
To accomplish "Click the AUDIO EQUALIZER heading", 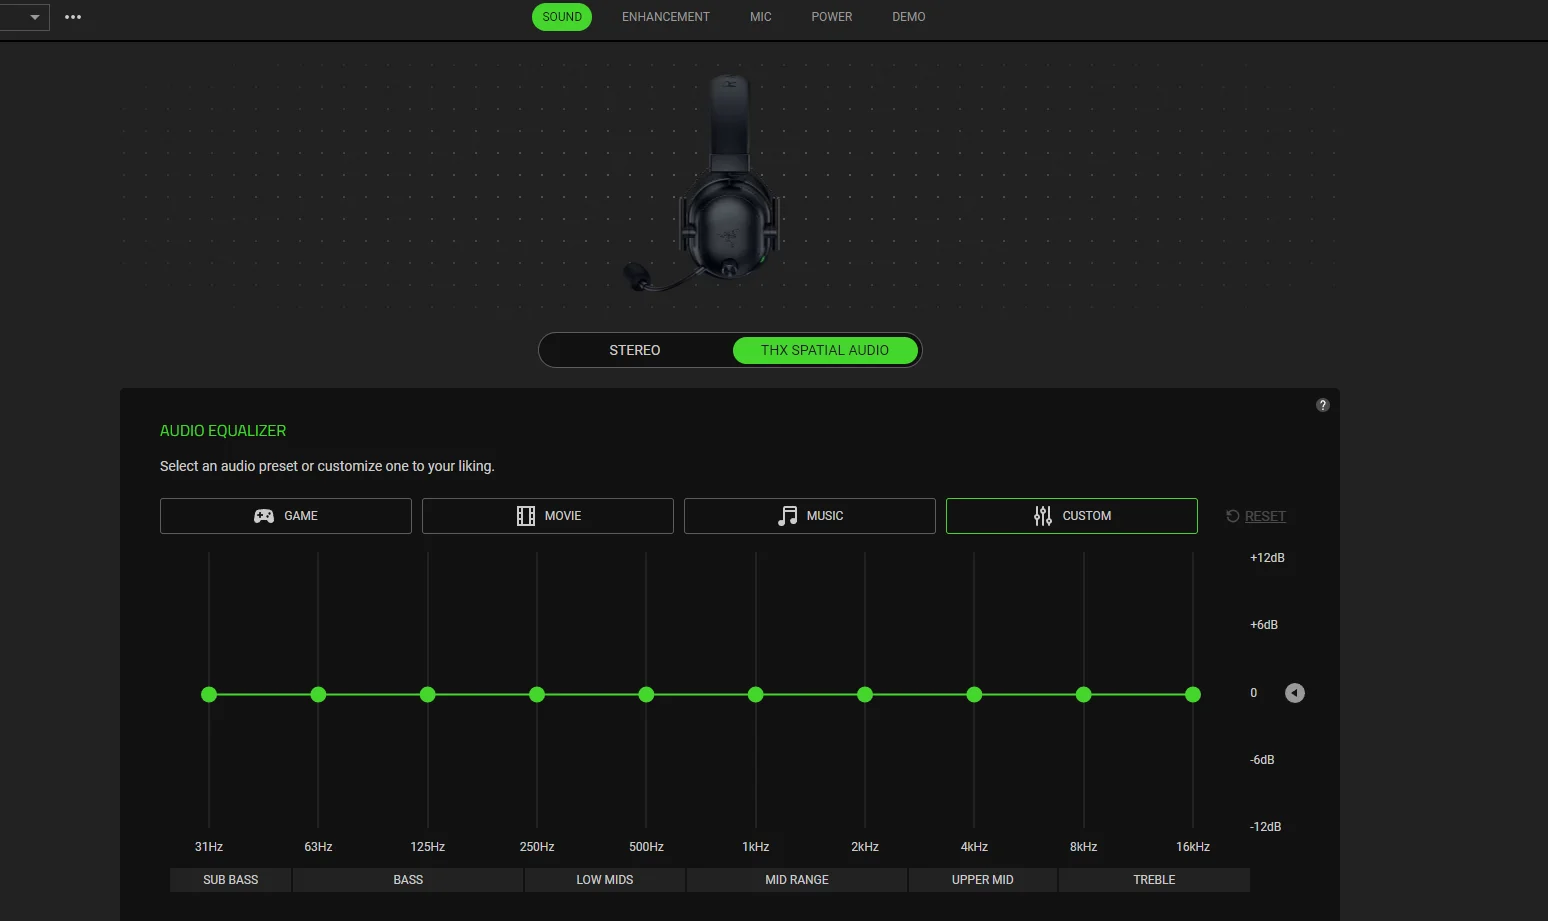I will pos(223,431).
